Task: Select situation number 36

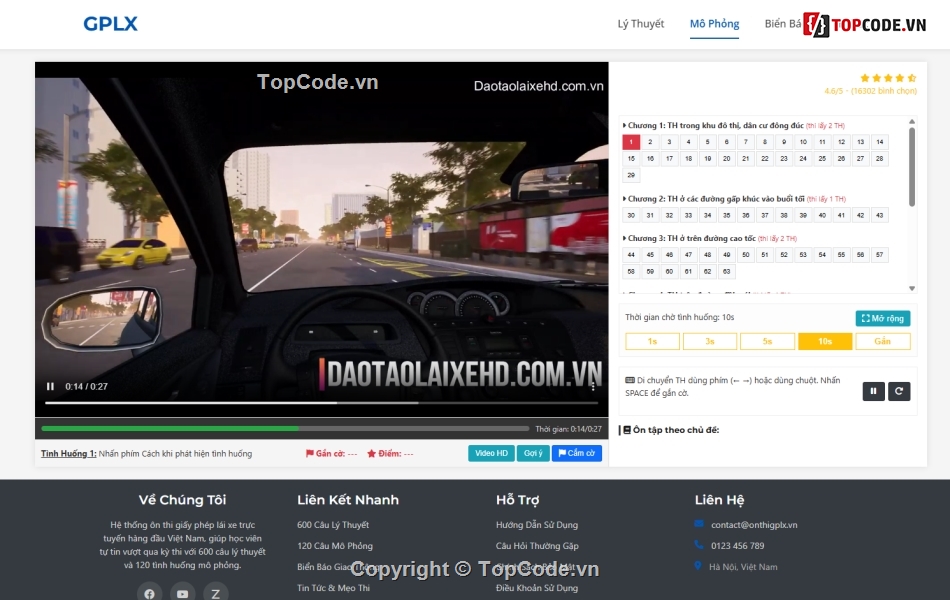Action: (x=746, y=215)
